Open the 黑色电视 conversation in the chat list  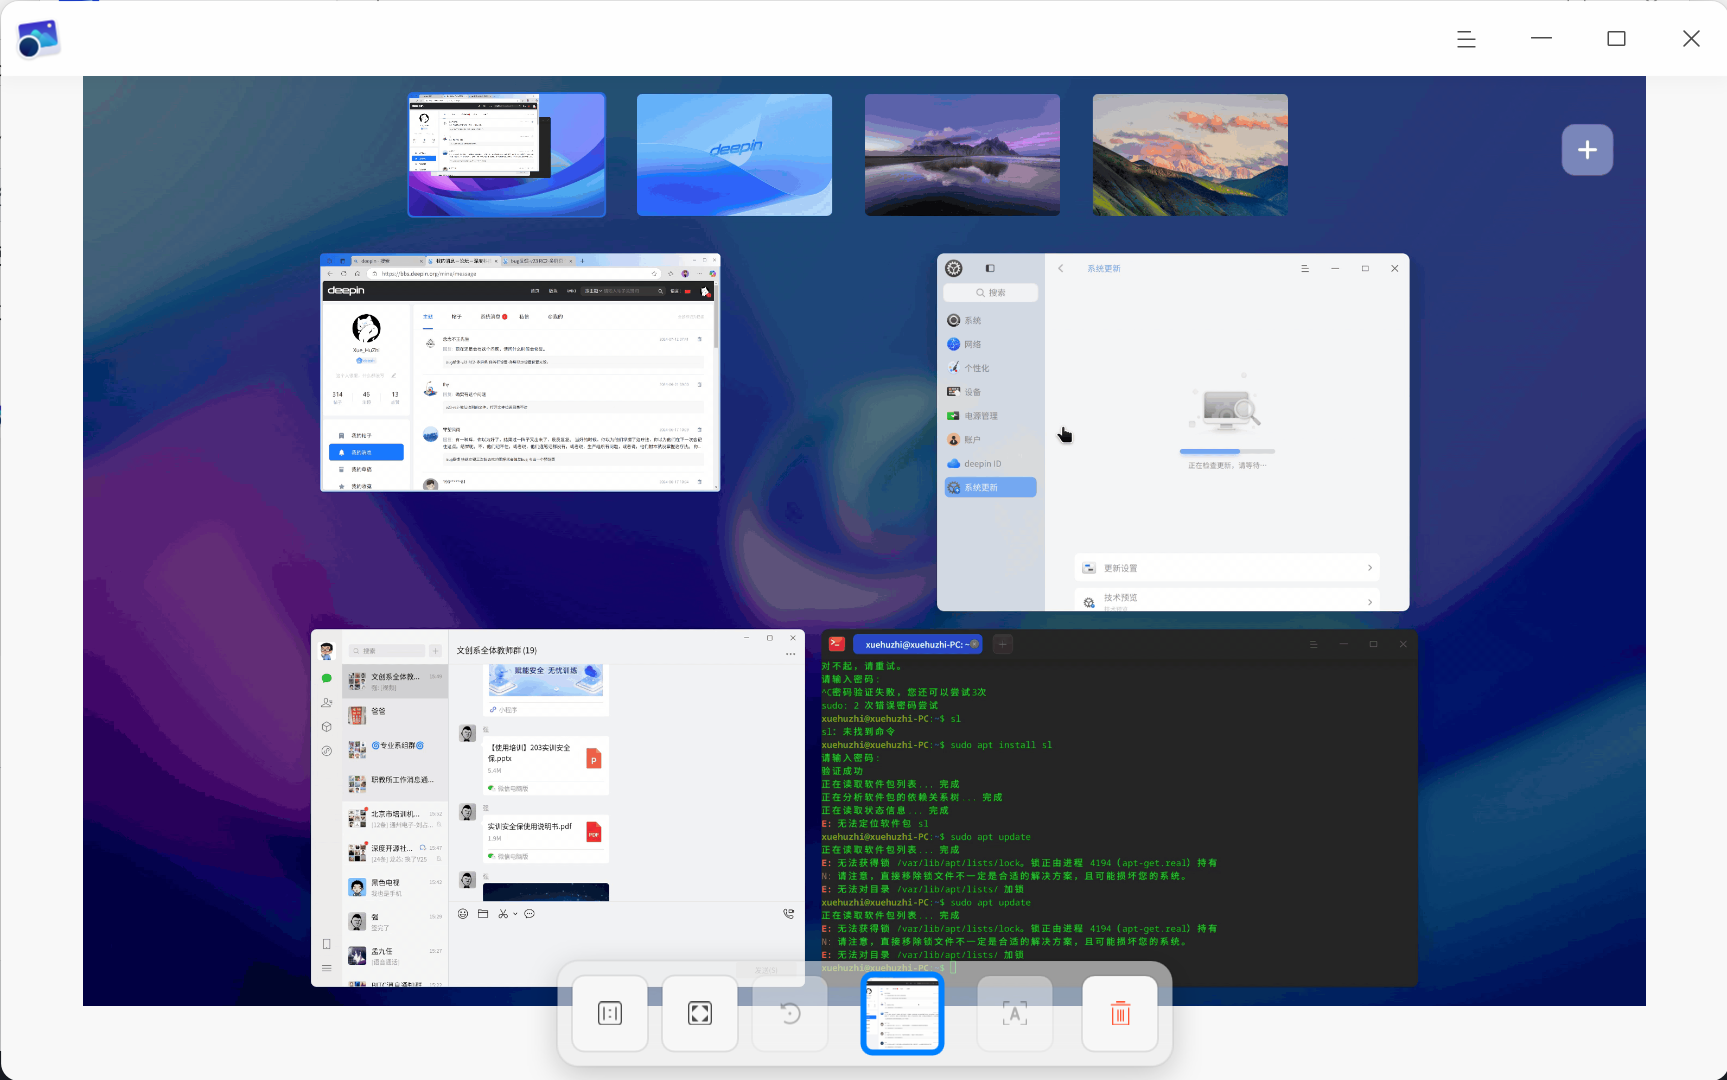pos(395,887)
